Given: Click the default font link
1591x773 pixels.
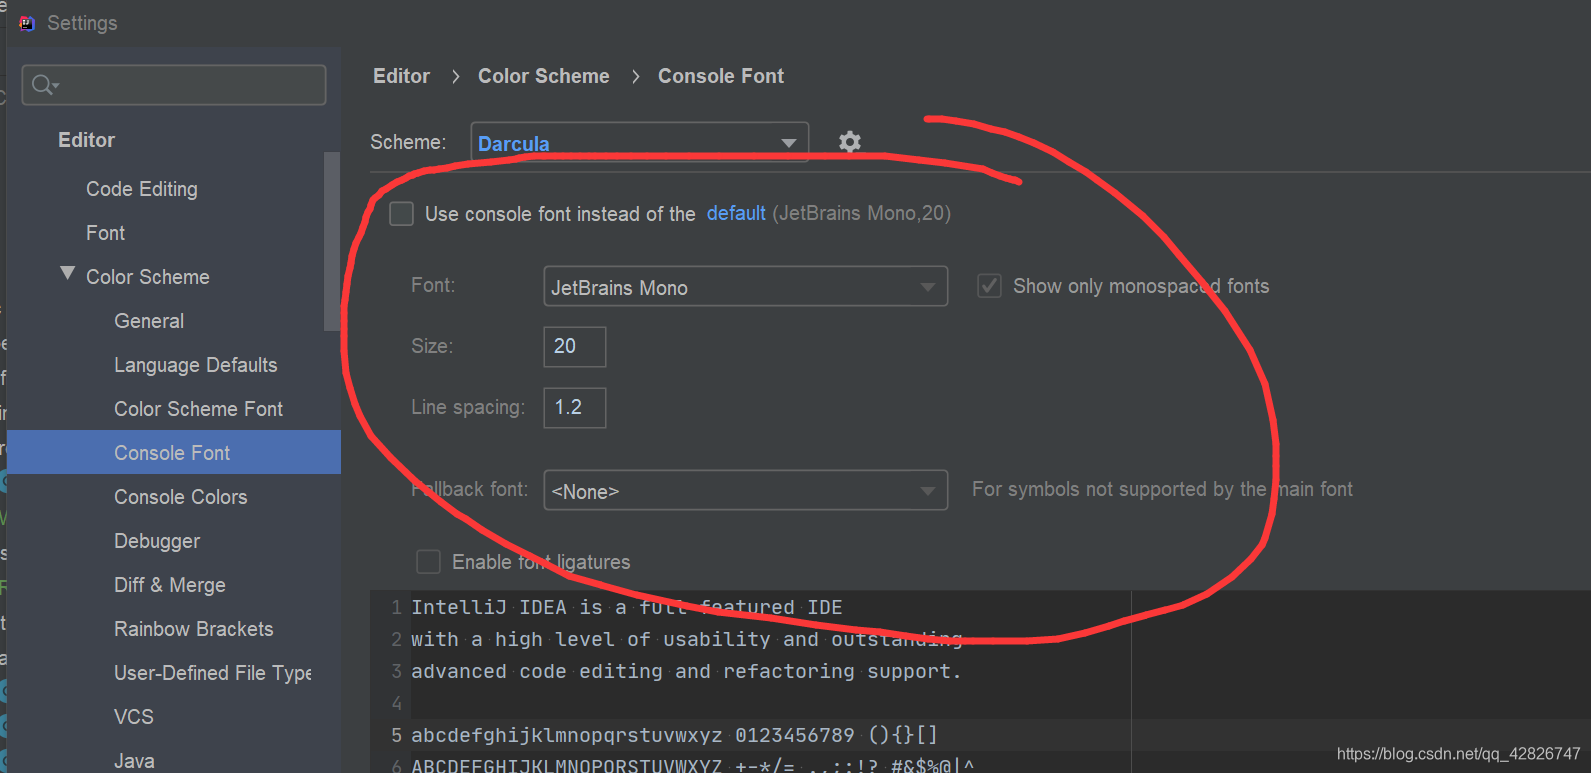Looking at the screenshot, I should pyautogui.click(x=736, y=213).
